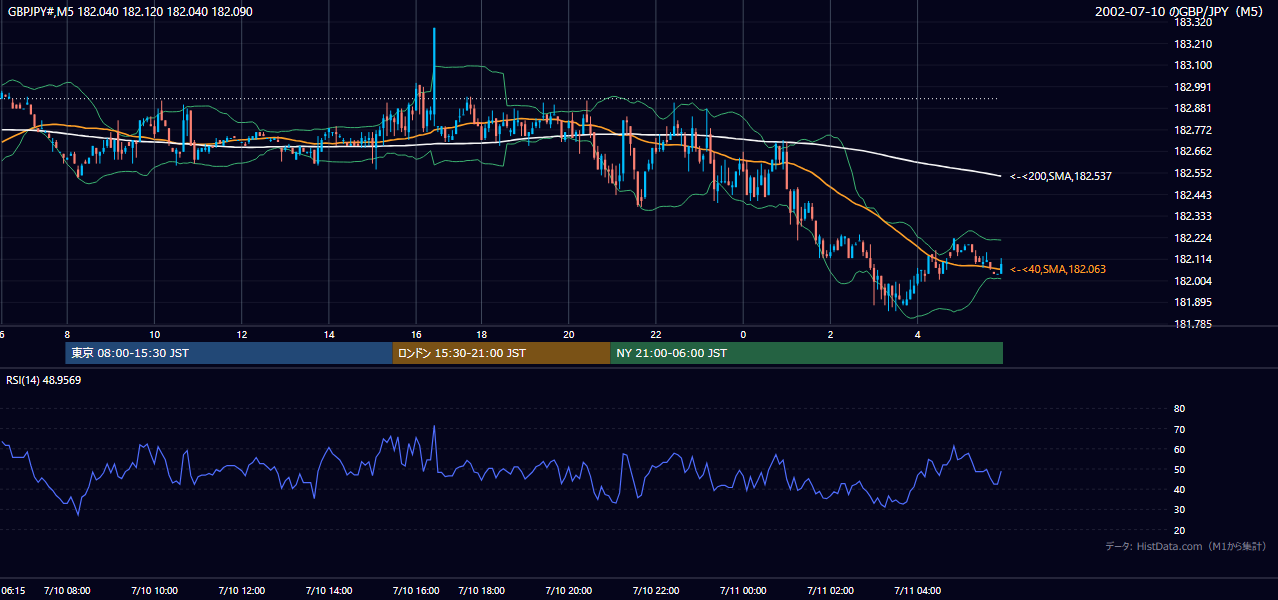Click hour label 16 under price chart
The image size is (1278, 600).
416,335
